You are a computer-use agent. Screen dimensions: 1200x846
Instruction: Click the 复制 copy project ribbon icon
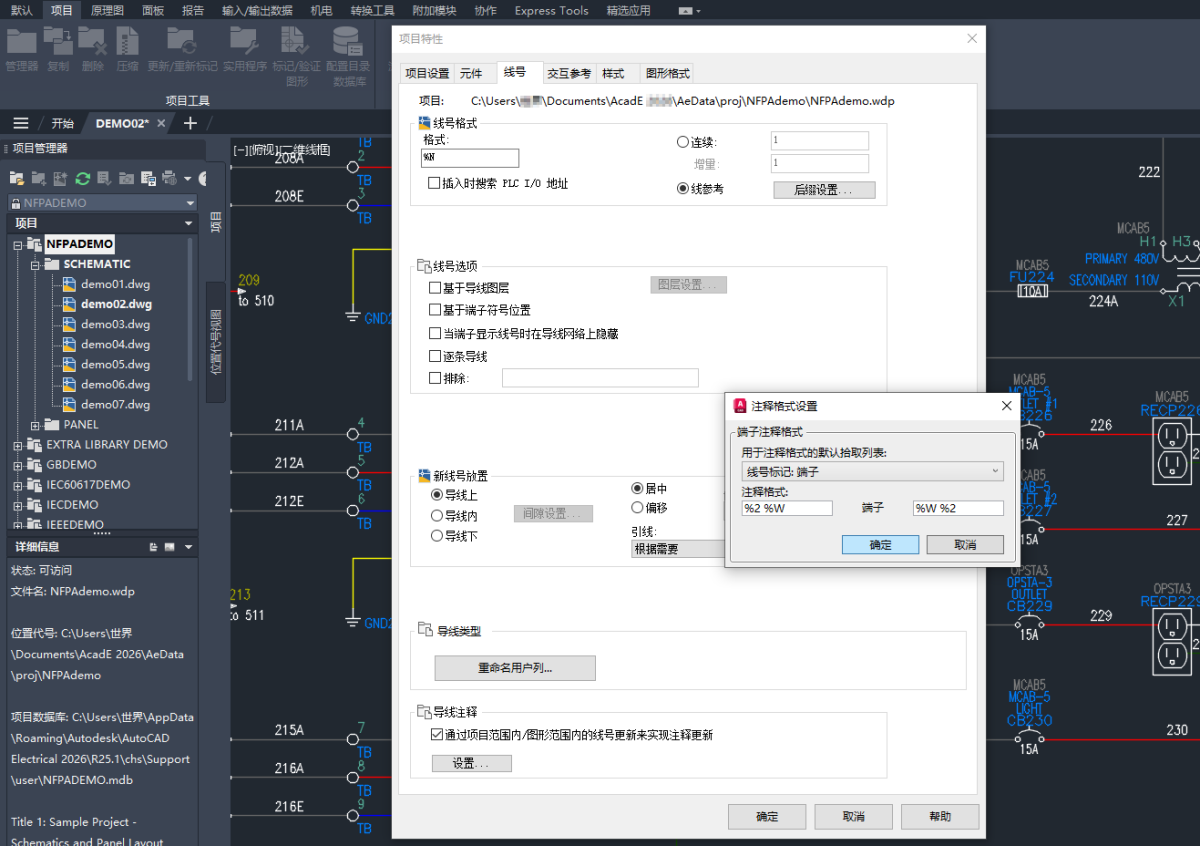[58, 41]
